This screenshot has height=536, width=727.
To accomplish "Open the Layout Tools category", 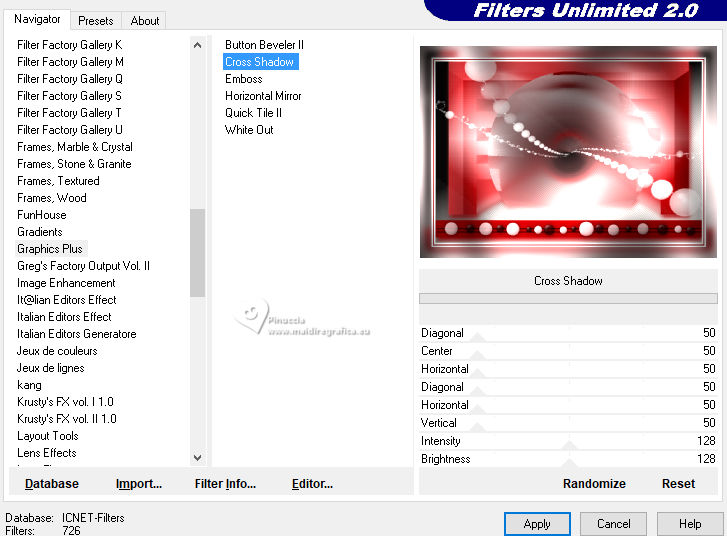I will (x=48, y=436).
